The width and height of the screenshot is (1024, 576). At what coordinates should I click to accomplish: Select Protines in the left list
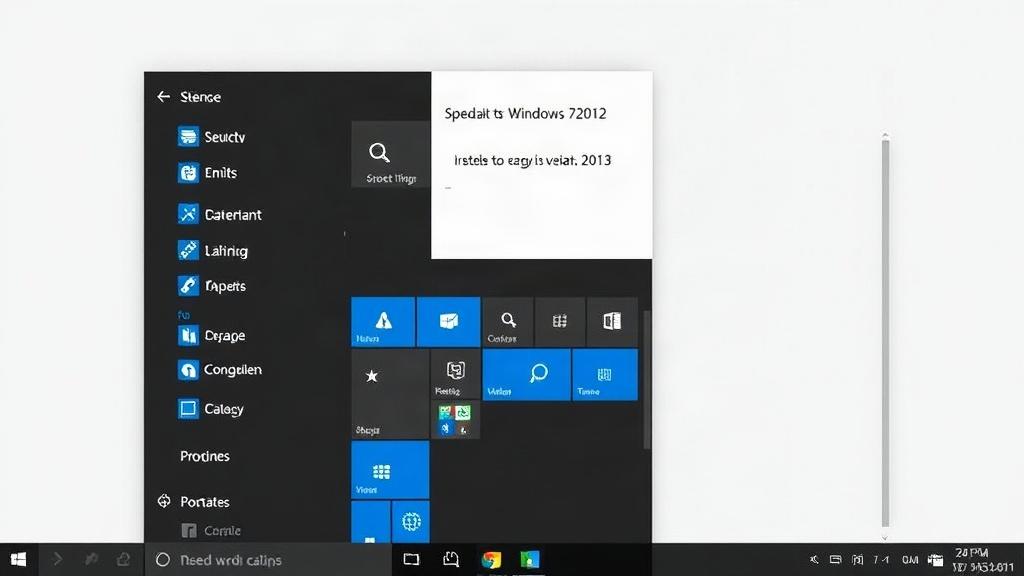(x=204, y=456)
